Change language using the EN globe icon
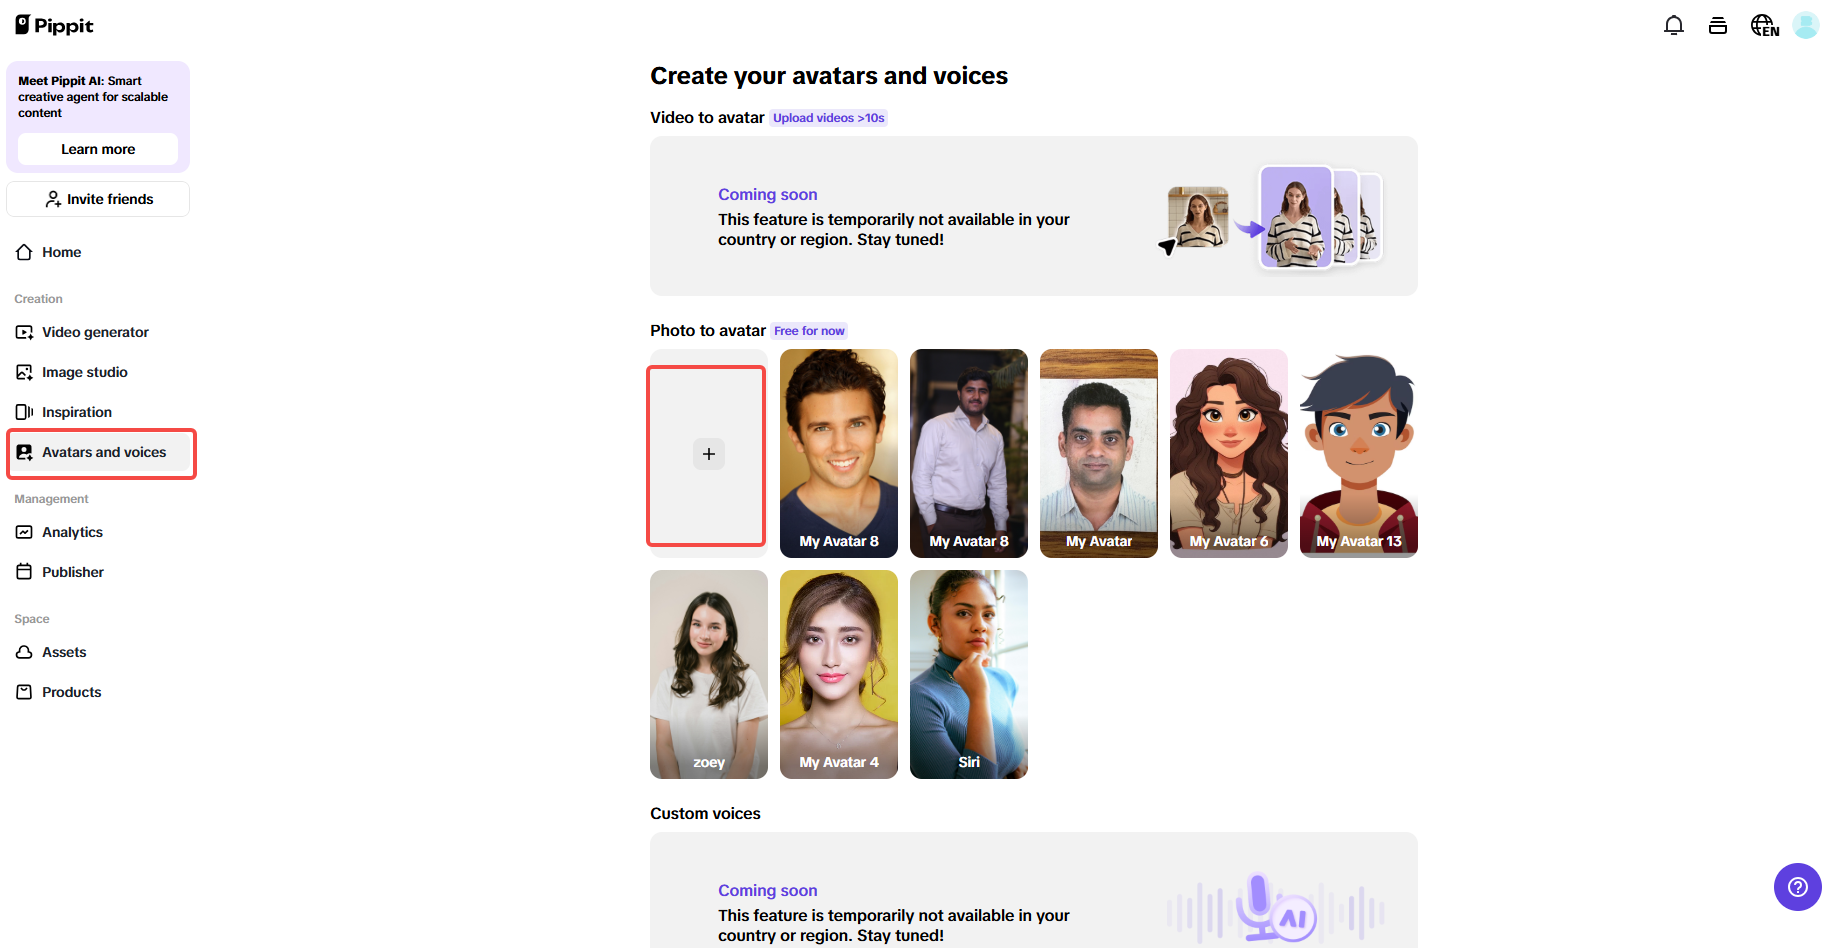This screenshot has width=1838, height=948. (x=1763, y=25)
